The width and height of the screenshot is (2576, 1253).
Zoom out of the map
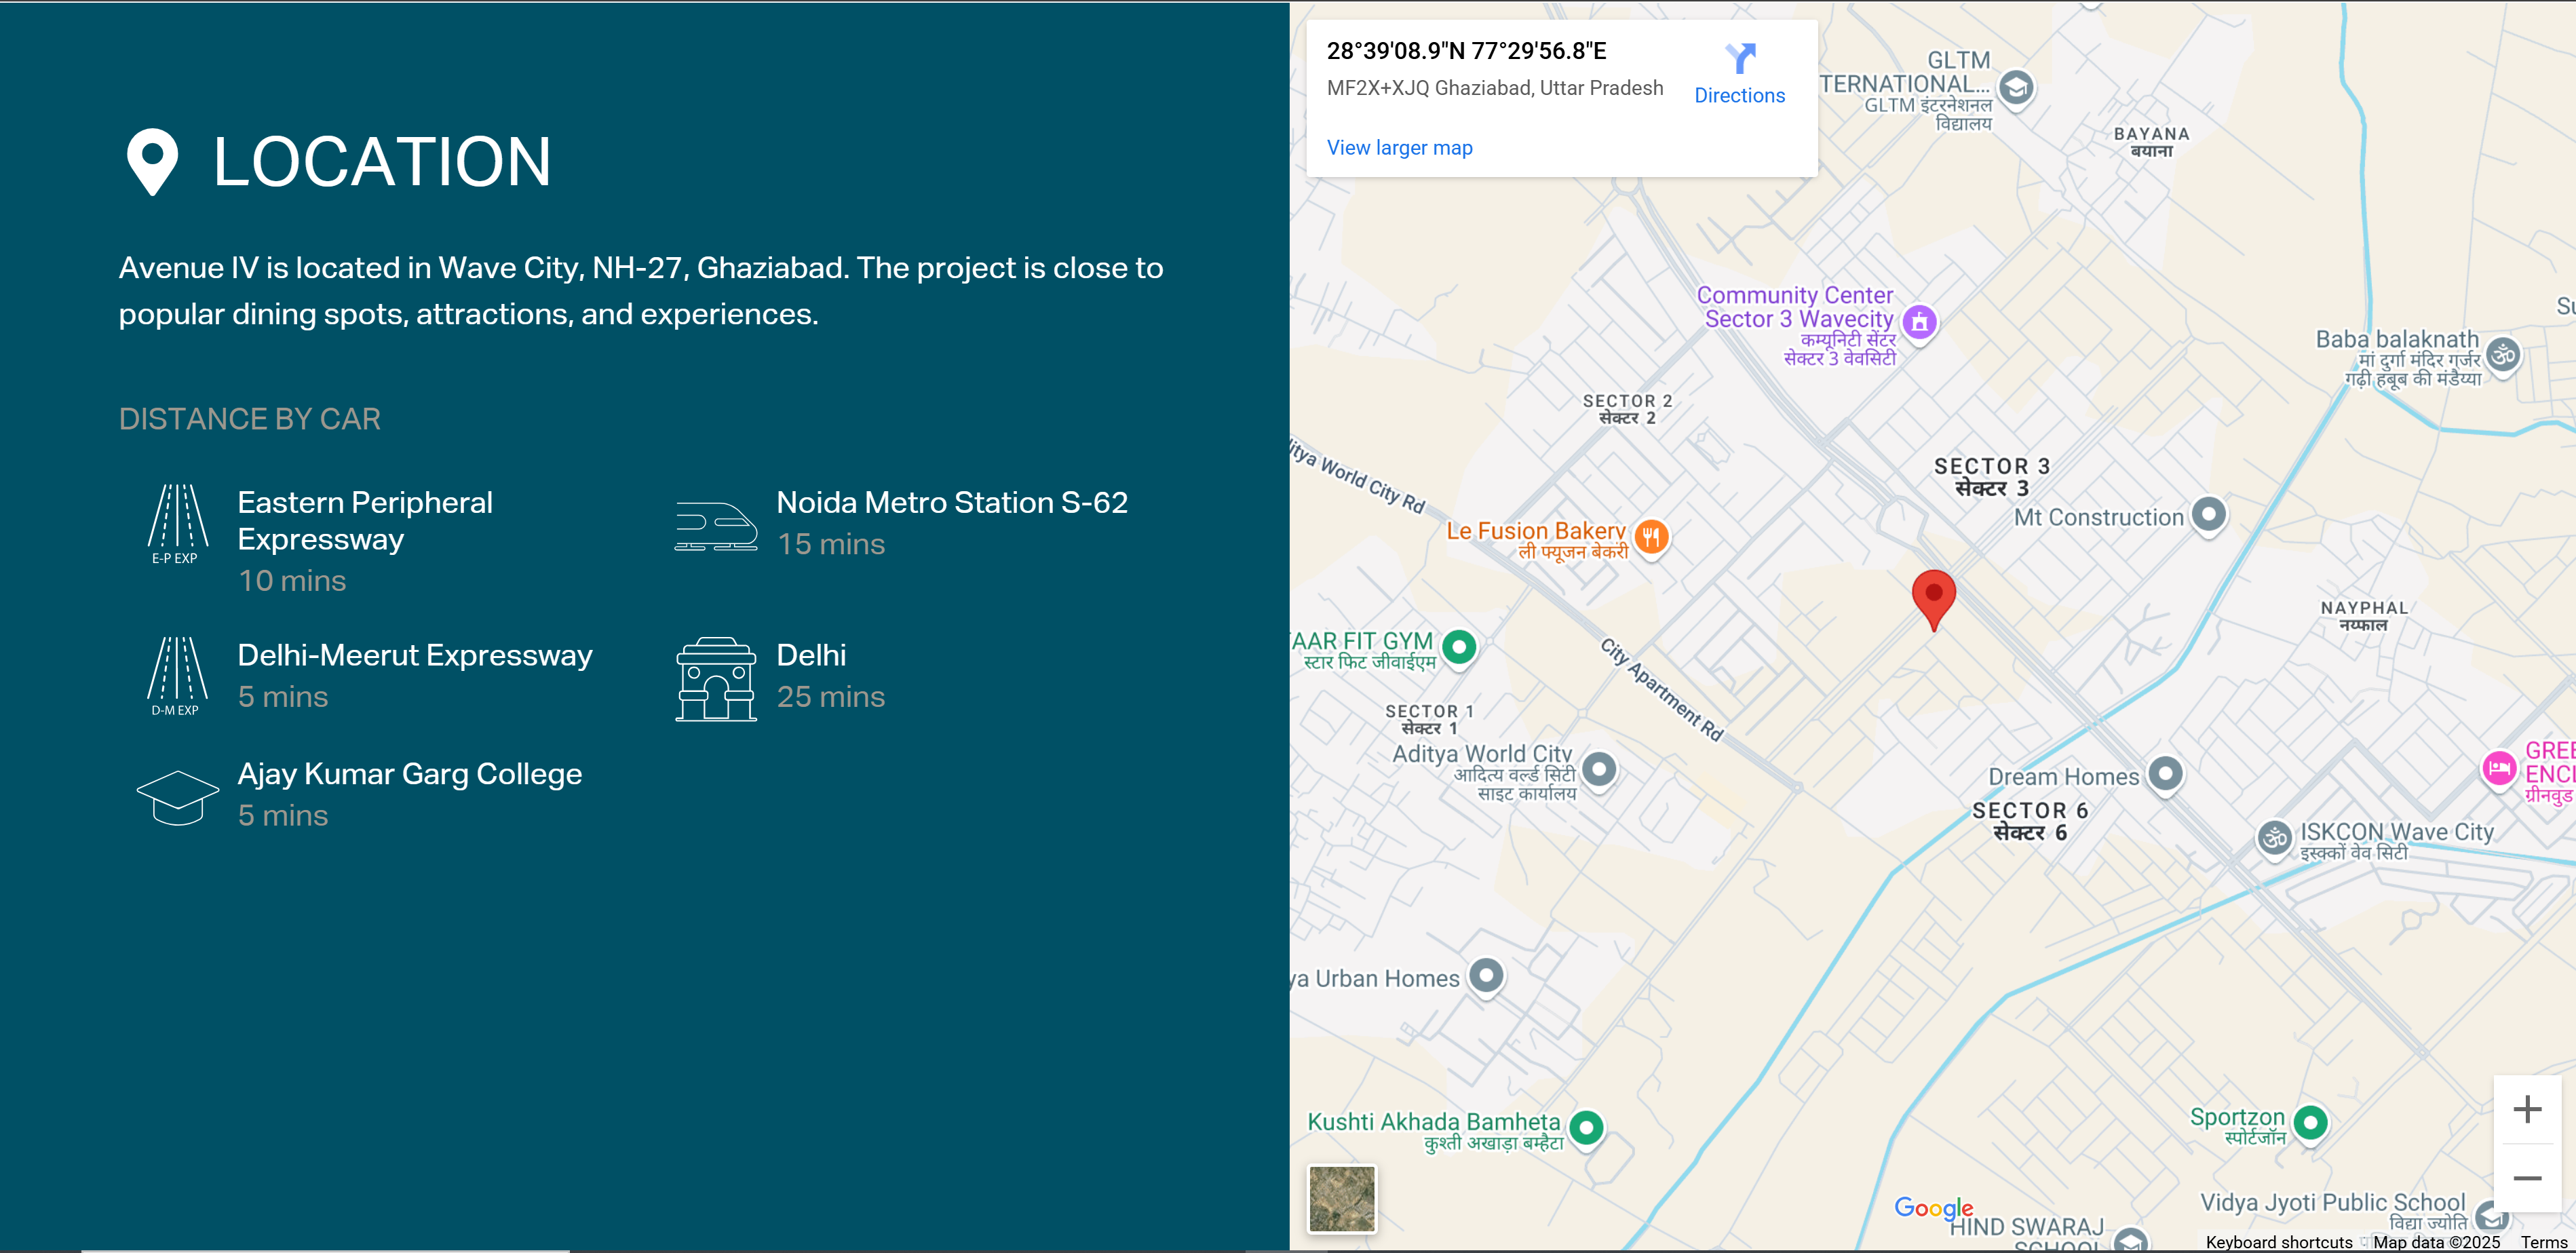(2527, 1178)
